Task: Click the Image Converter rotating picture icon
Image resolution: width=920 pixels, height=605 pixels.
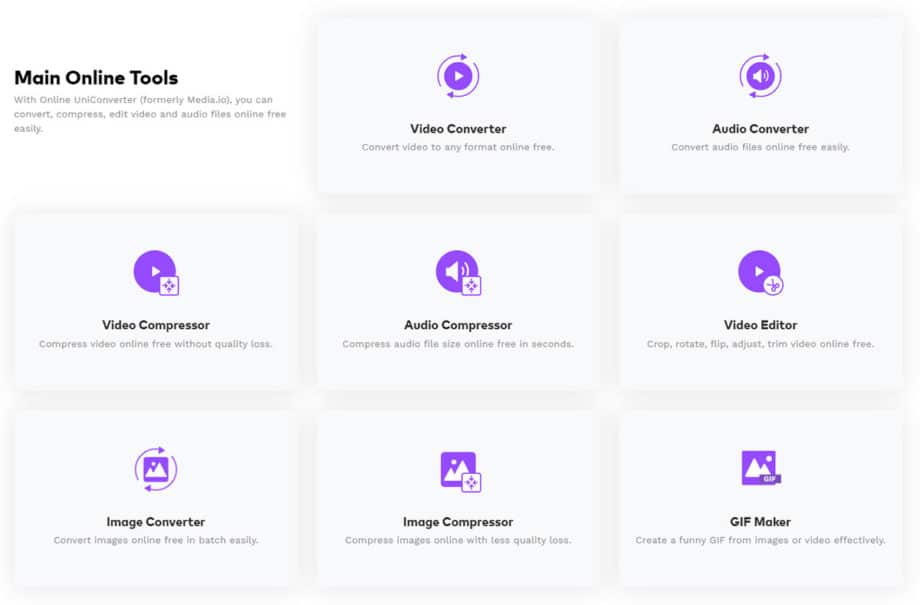Action: coord(155,468)
